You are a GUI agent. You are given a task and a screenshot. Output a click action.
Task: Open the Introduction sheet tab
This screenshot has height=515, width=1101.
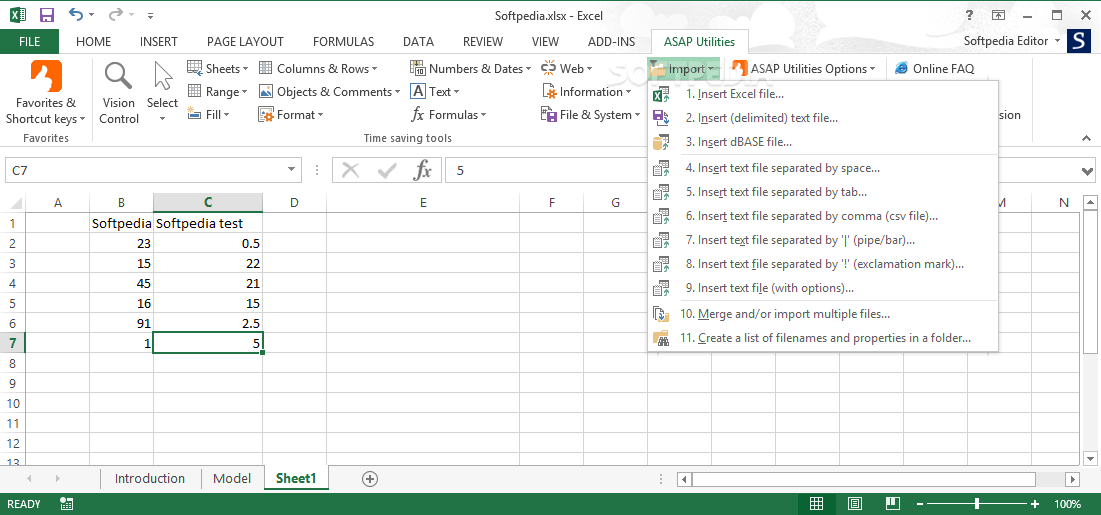pos(150,478)
